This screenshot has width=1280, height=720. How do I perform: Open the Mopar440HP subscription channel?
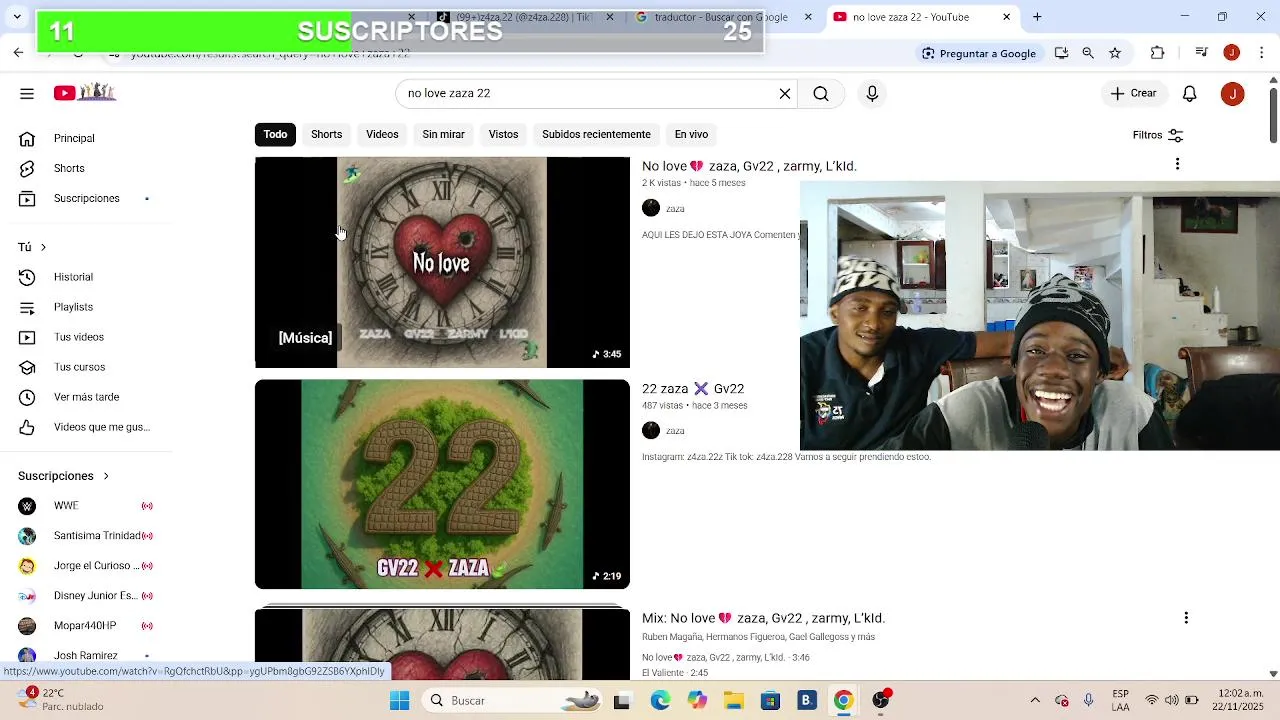click(85, 626)
